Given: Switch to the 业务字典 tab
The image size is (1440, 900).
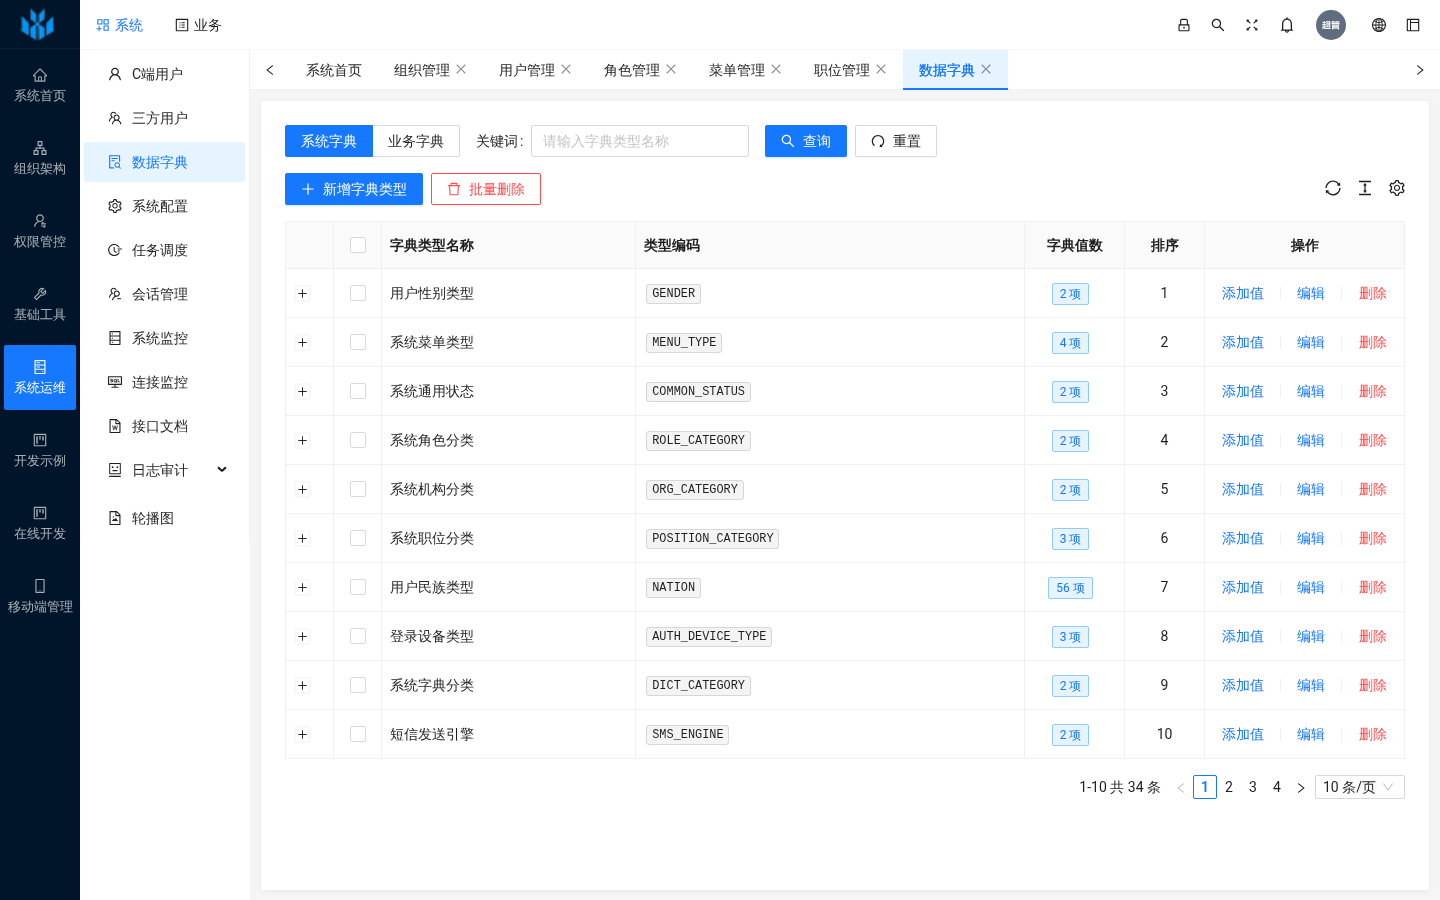Looking at the screenshot, I should tap(416, 141).
